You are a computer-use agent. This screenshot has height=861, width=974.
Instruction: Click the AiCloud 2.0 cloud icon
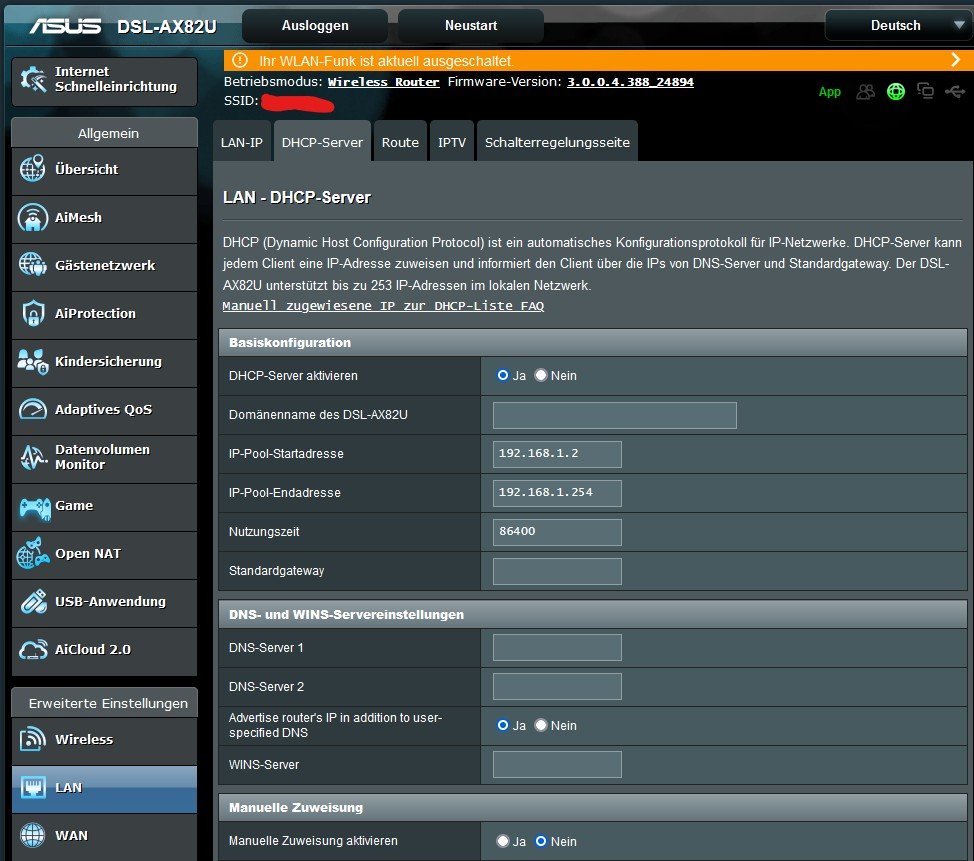point(32,649)
